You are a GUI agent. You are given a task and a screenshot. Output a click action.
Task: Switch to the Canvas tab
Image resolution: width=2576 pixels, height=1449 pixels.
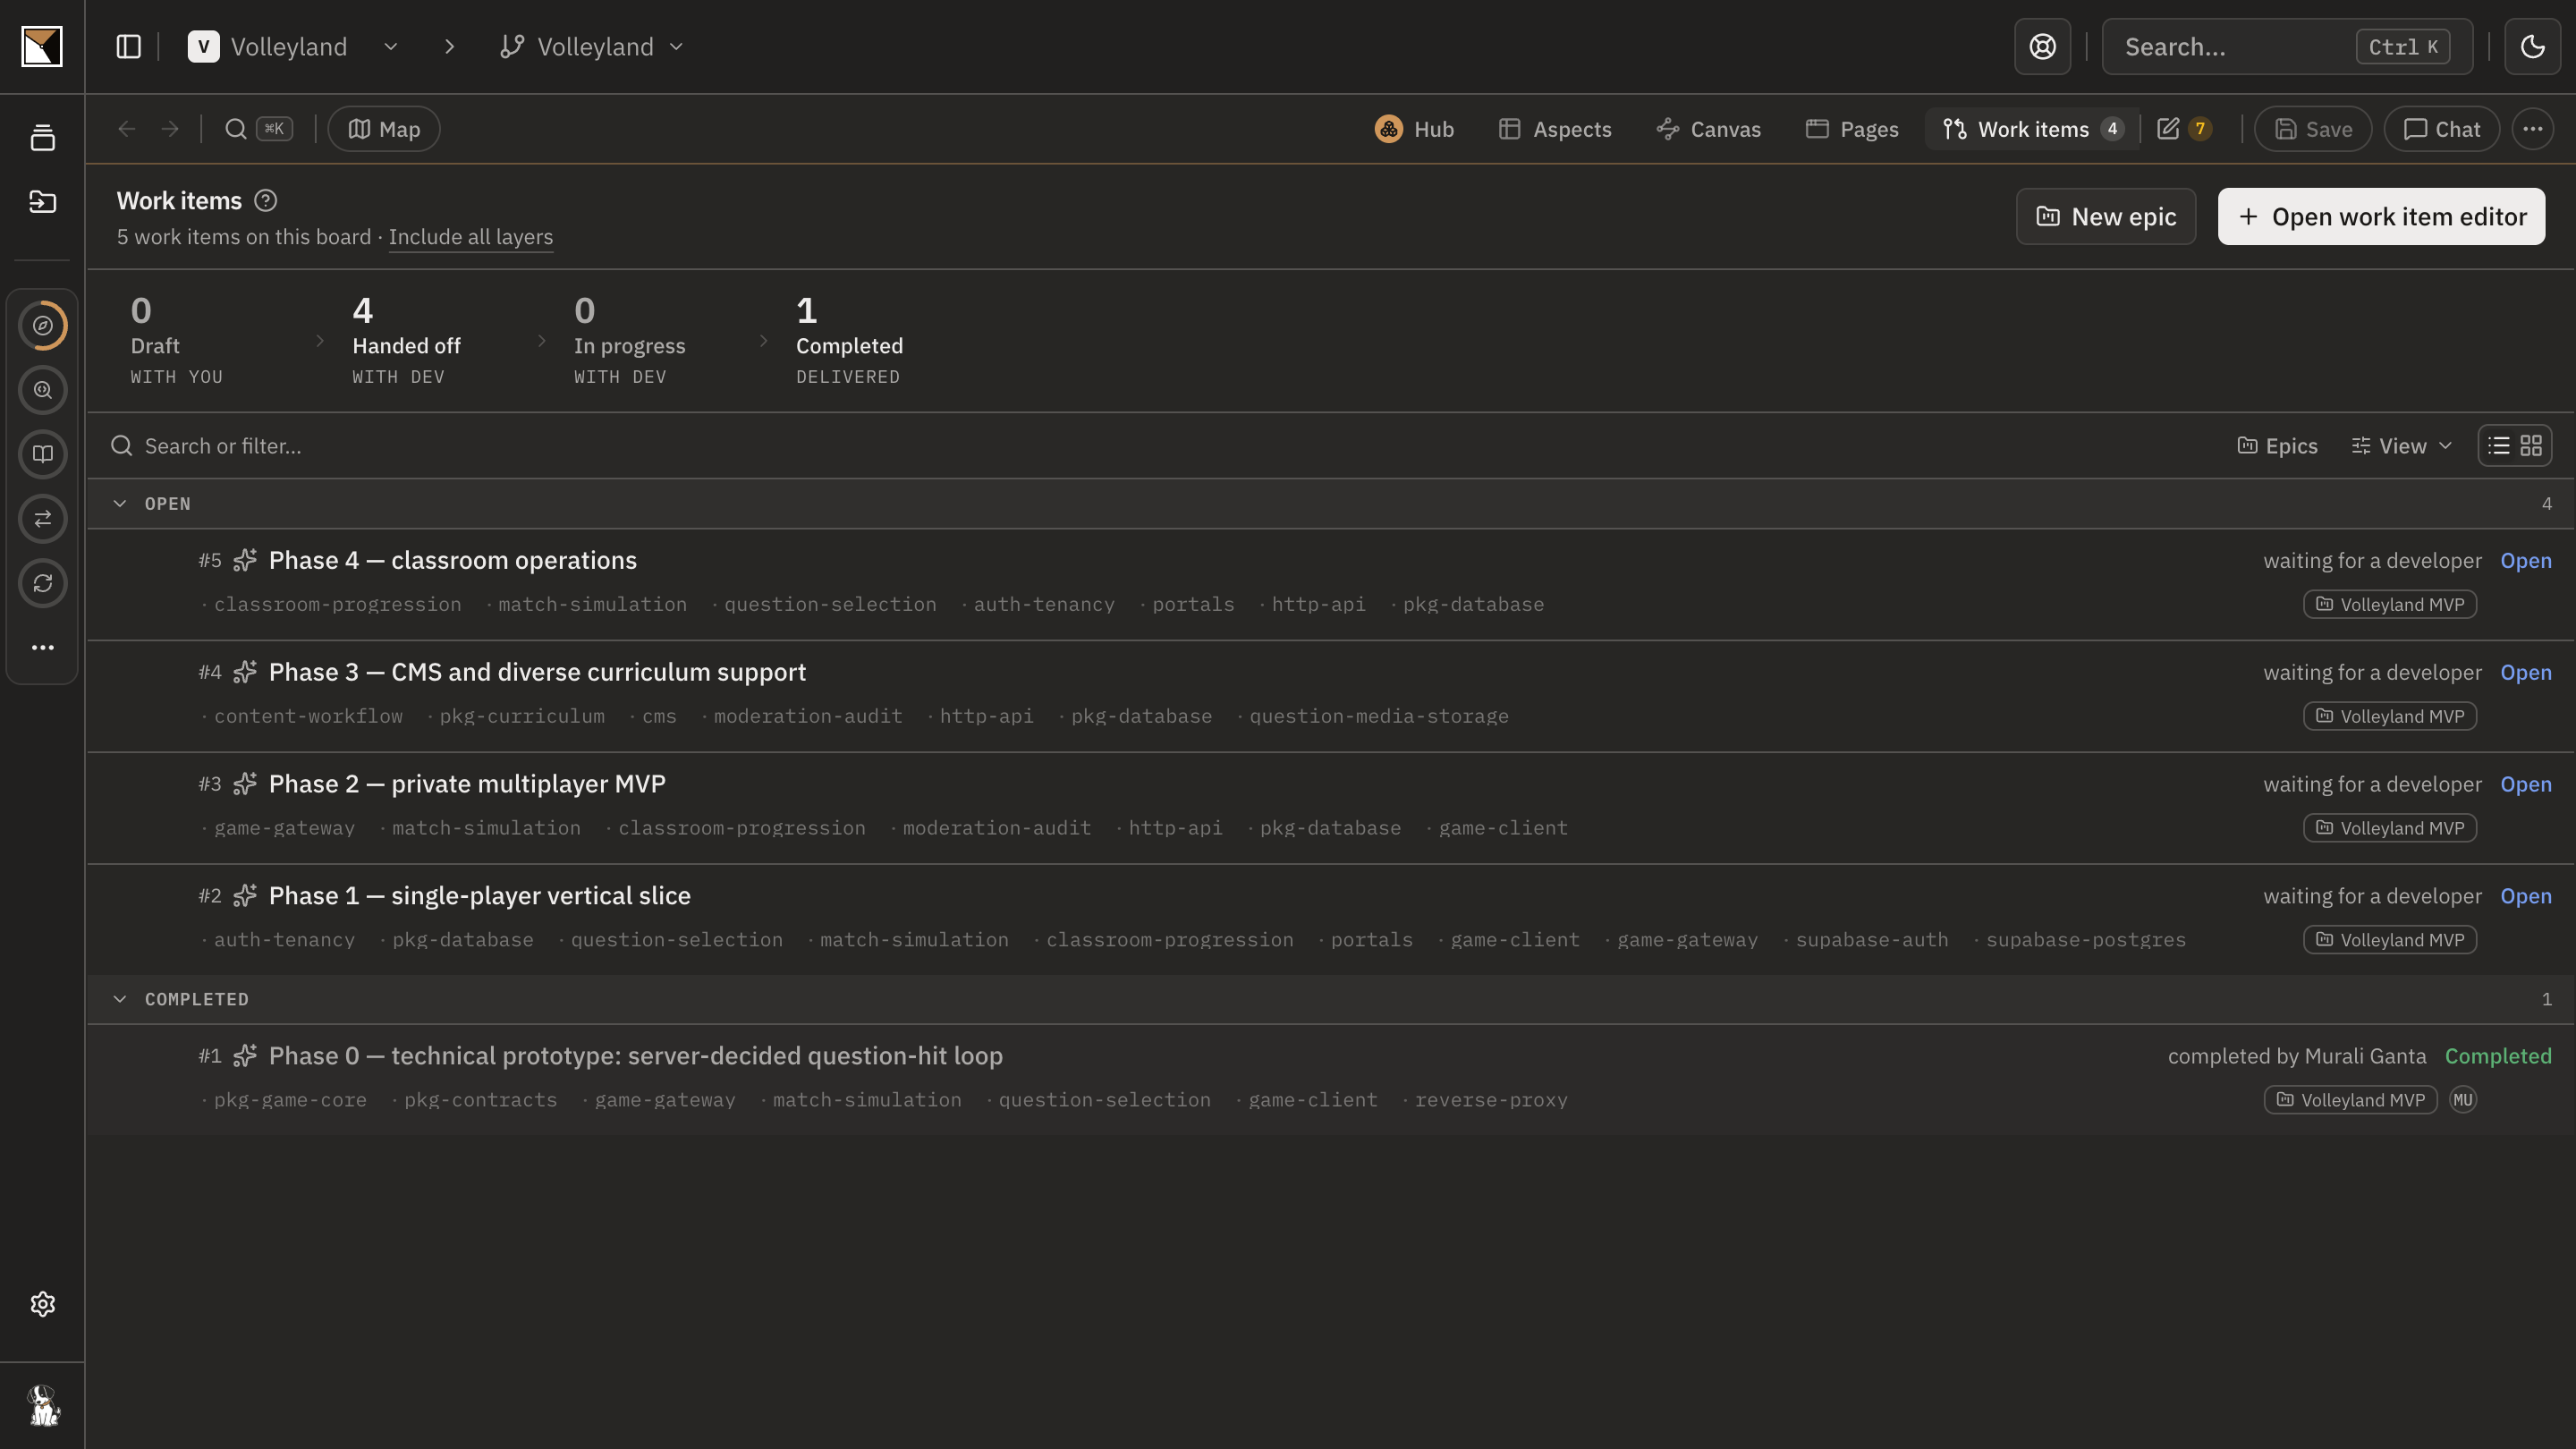[x=1708, y=129]
